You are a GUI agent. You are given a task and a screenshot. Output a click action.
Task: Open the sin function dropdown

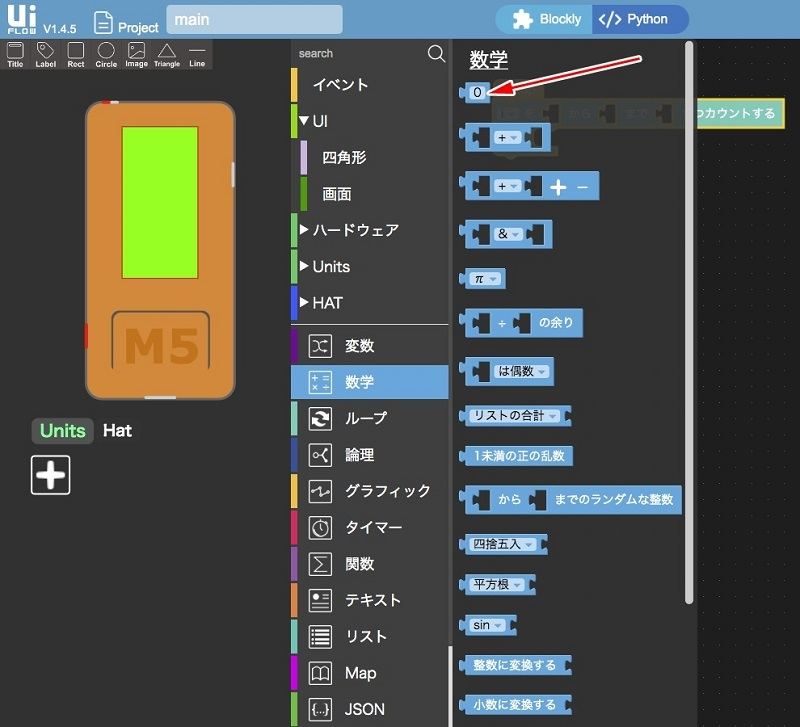[498, 625]
